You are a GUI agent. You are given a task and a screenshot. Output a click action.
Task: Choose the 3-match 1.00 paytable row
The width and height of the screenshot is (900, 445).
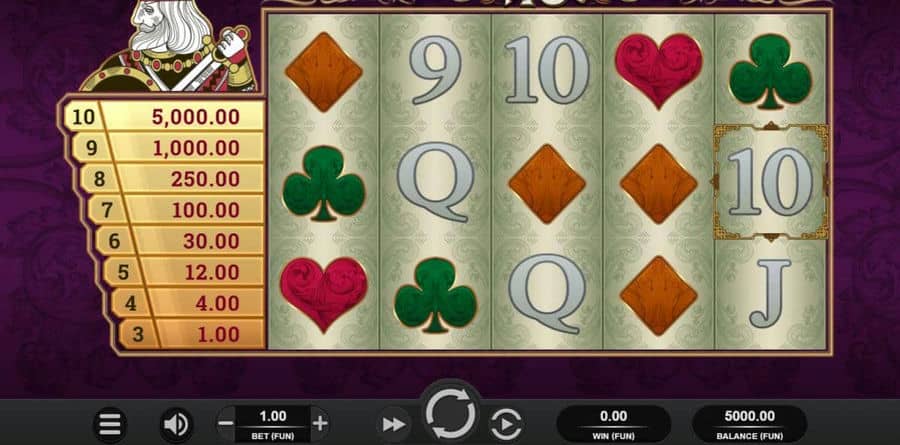[x=191, y=334]
